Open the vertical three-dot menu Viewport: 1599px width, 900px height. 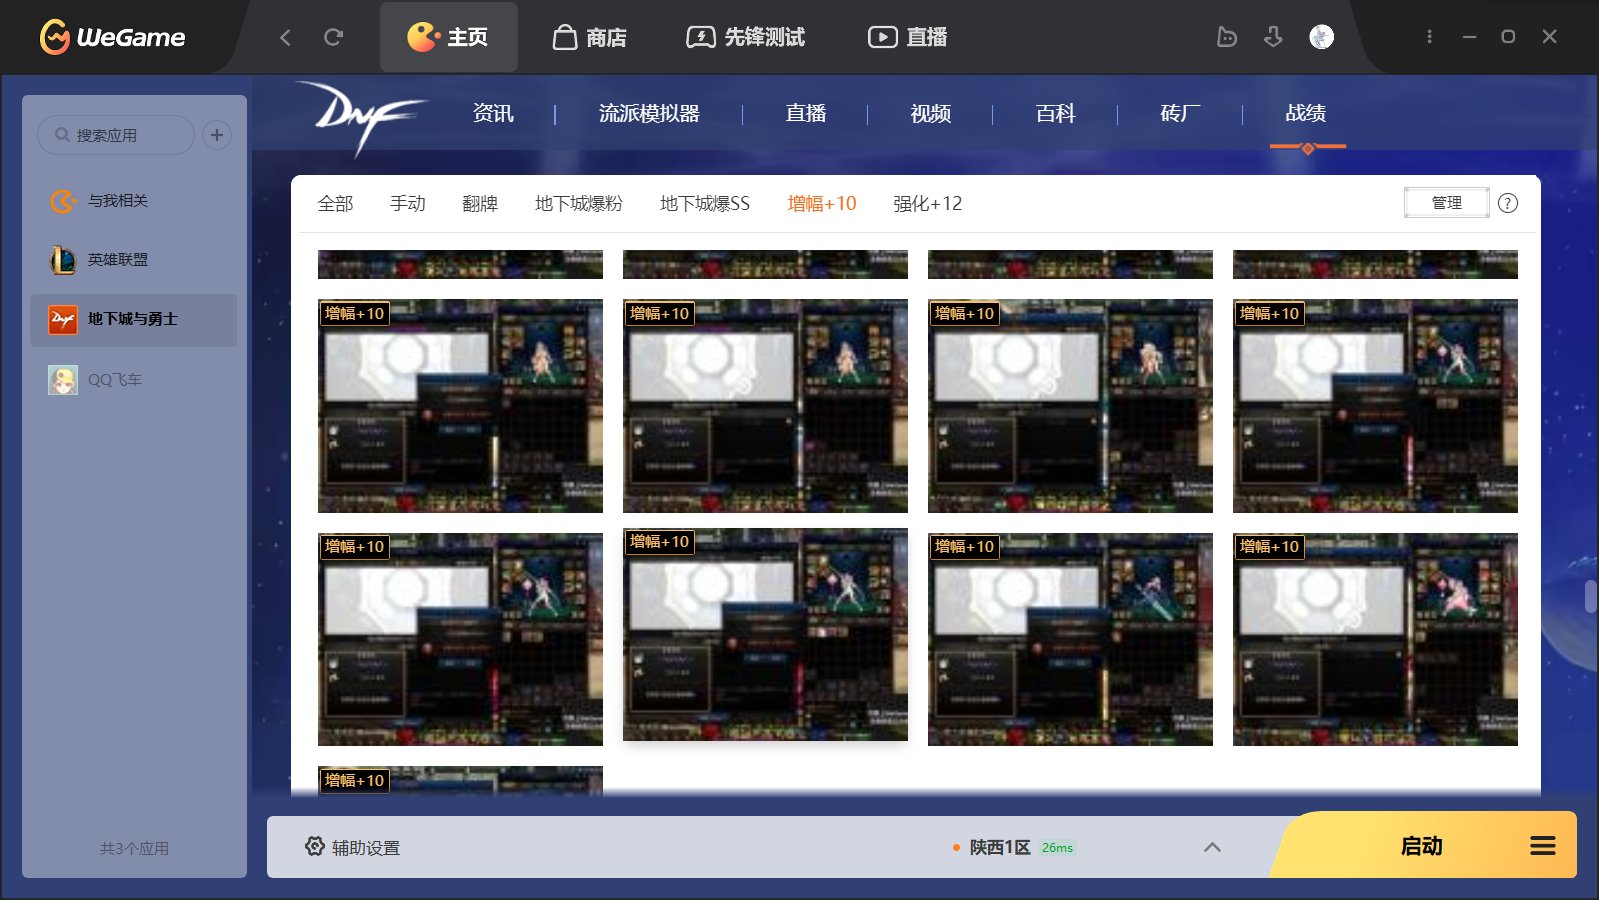pyautogui.click(x=1429, y=36)
